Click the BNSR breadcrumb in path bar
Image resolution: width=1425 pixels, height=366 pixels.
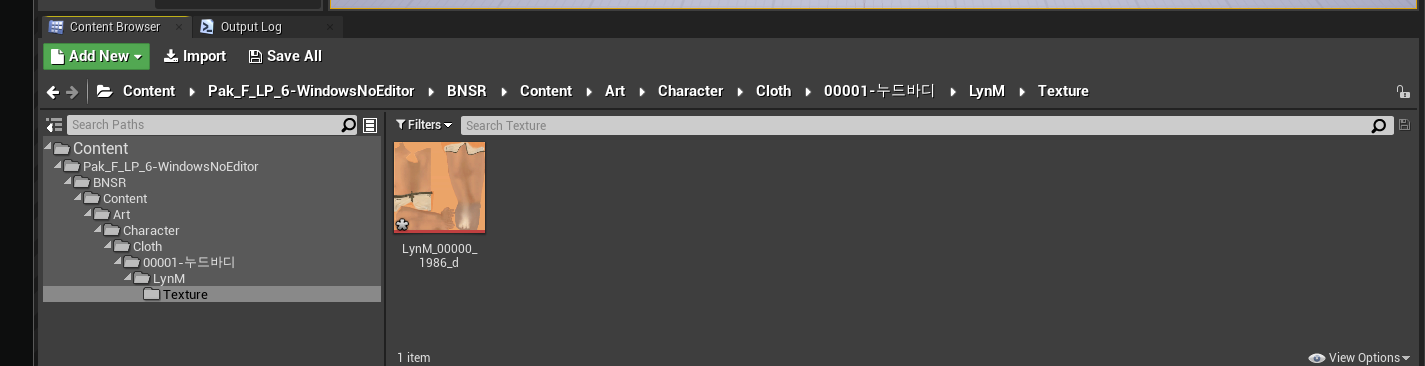coord(466,91)
